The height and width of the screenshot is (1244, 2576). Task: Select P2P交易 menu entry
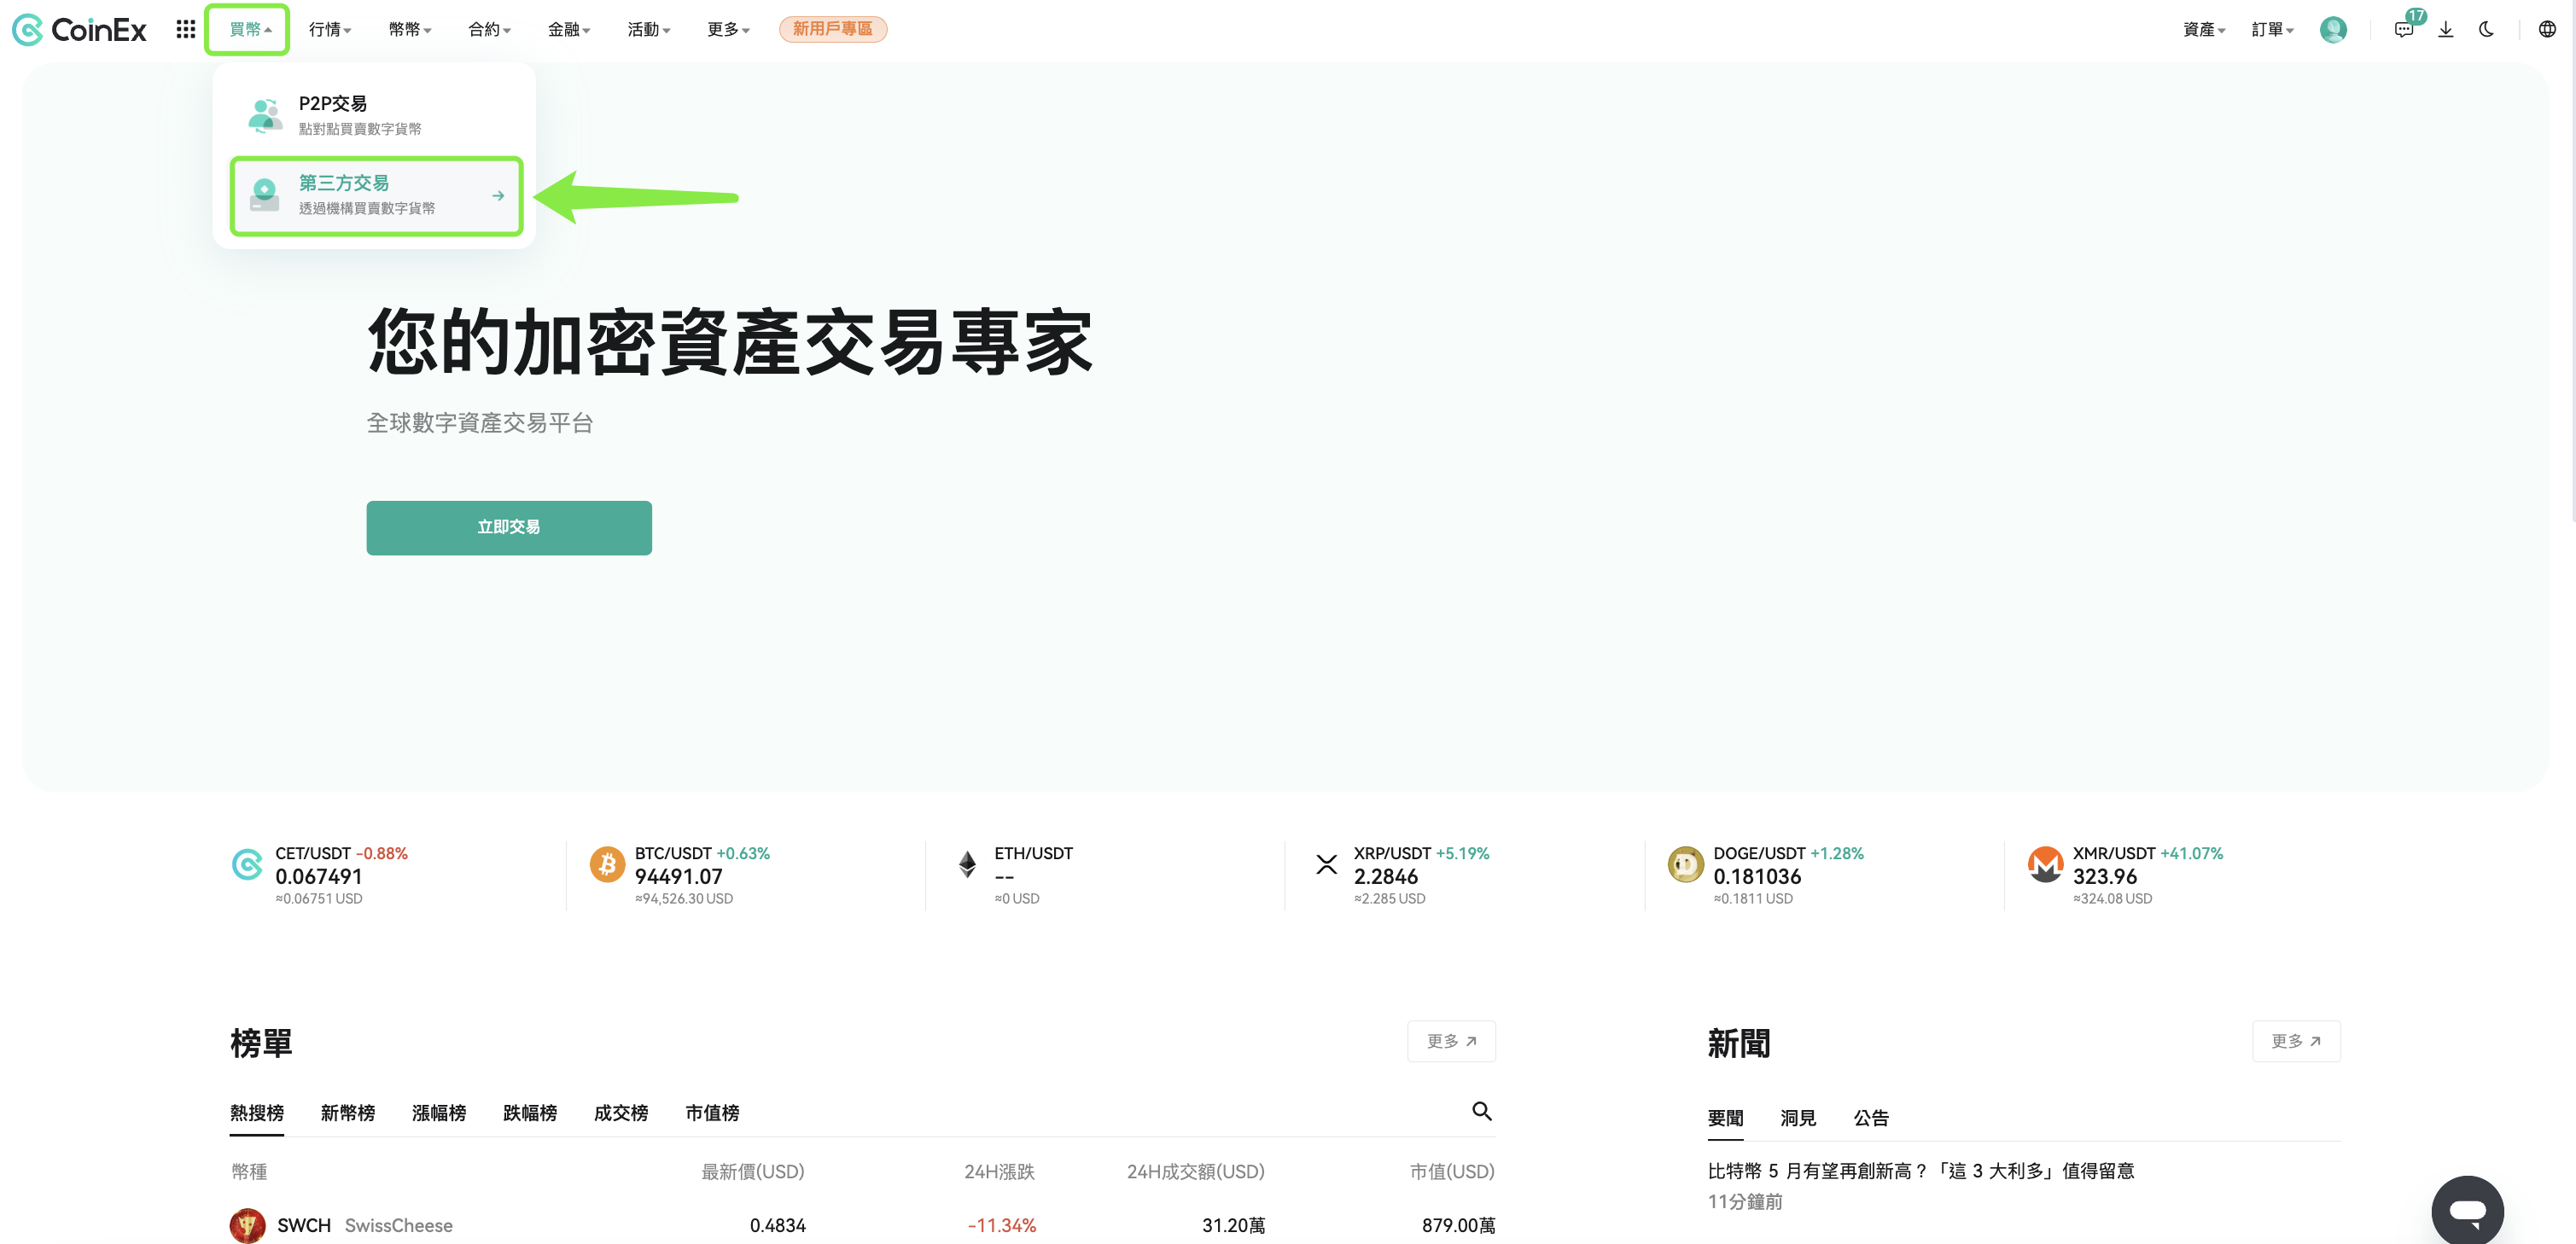tap(376, 115)
